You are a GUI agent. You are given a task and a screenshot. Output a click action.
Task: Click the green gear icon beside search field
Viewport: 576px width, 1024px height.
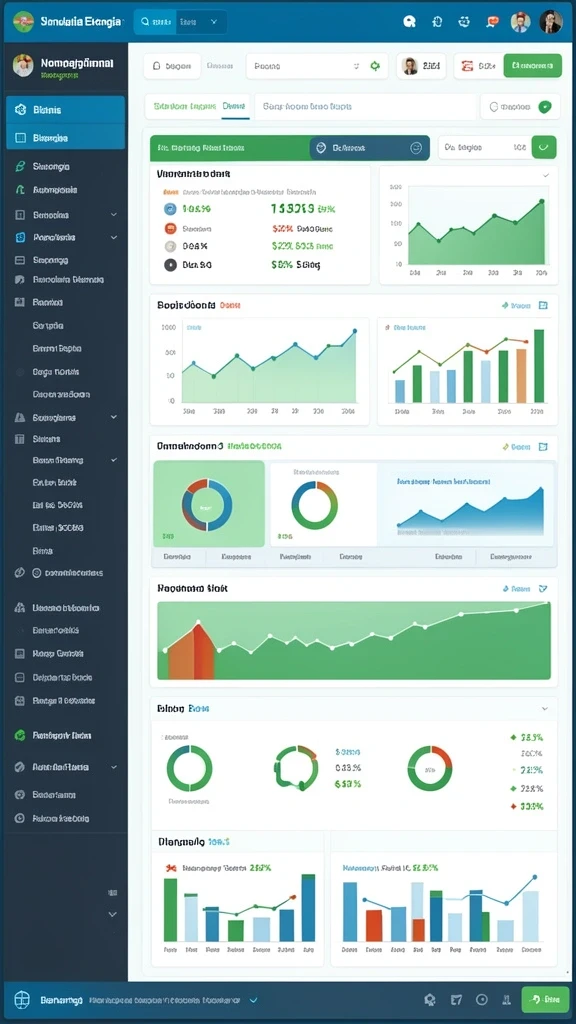[x=375, y=66]
